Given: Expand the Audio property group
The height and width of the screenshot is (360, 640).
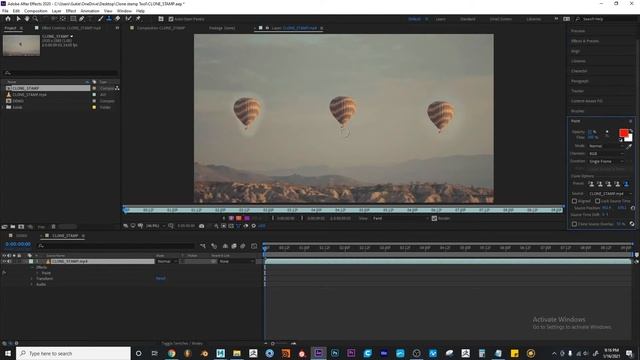Looking at the screenshot, I should pyautogui.click(x=32, y=284).
